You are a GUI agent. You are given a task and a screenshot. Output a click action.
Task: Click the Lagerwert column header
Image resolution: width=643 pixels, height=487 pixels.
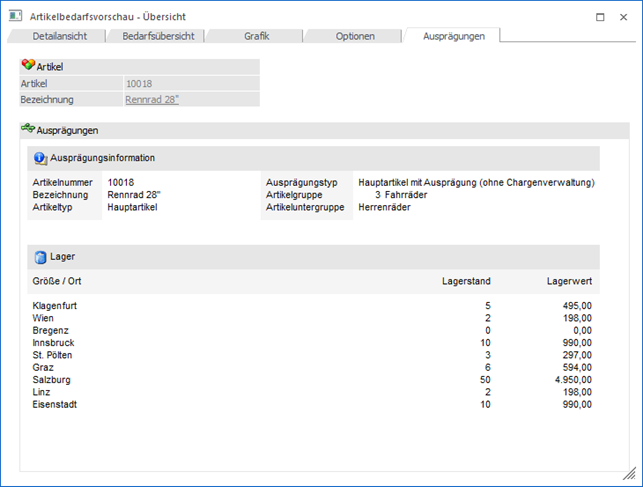[569, 281]
